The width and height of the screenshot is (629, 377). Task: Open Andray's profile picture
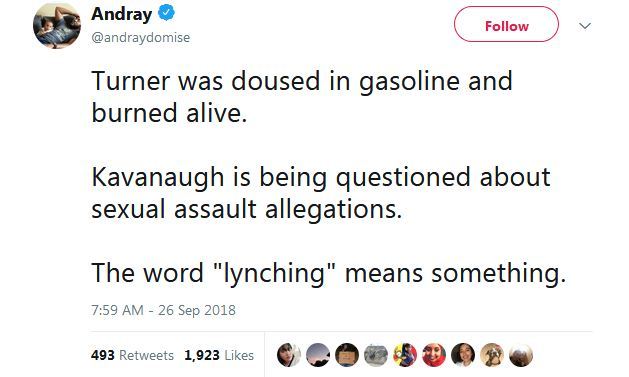point(57,25)
